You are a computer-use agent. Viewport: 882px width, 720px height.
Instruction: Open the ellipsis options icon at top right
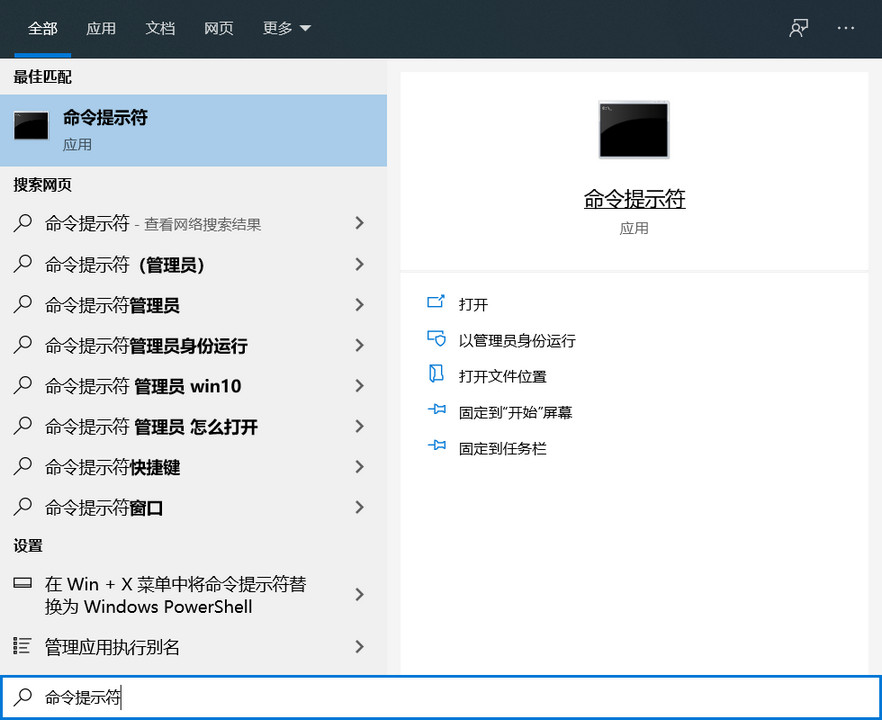click(845, 28)
